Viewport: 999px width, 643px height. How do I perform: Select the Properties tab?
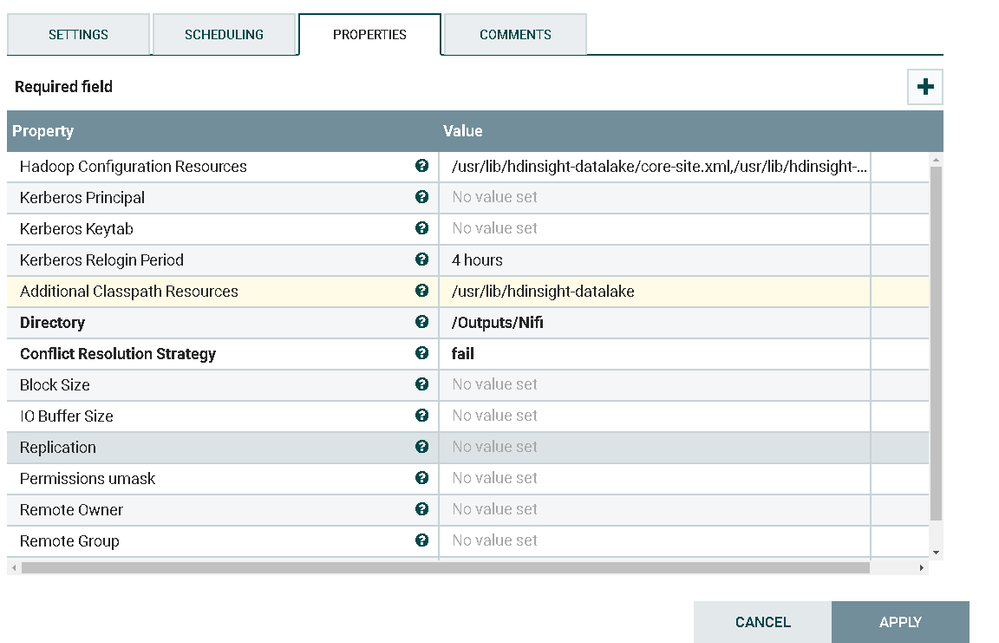[370, 34]
